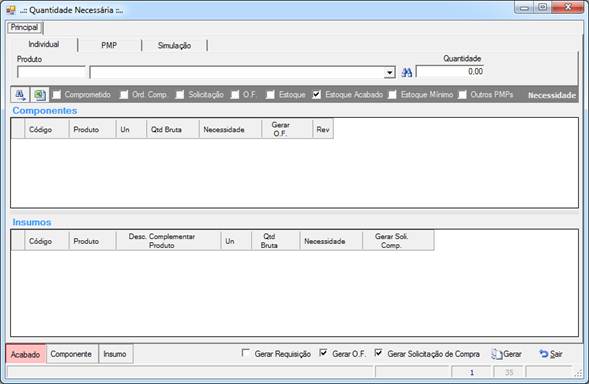
Task: Click the window application icon in title bar
Action: coord(11,10)
